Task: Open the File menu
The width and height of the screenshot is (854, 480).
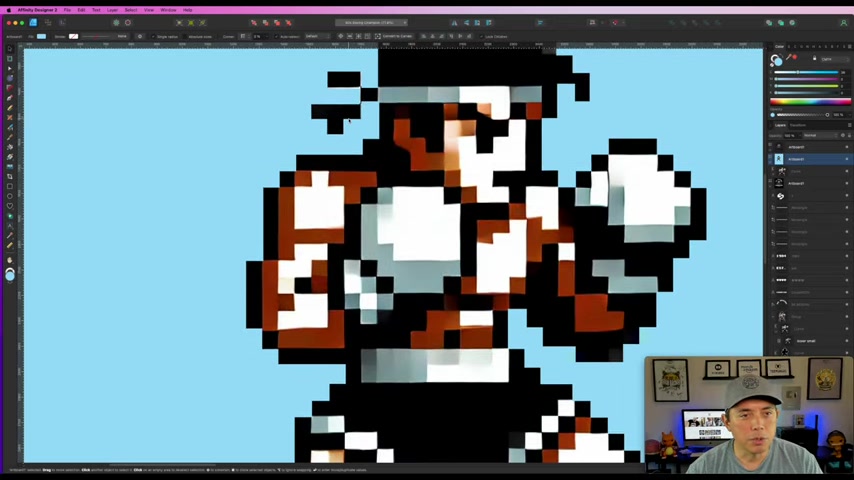Action: click(67, 10)
